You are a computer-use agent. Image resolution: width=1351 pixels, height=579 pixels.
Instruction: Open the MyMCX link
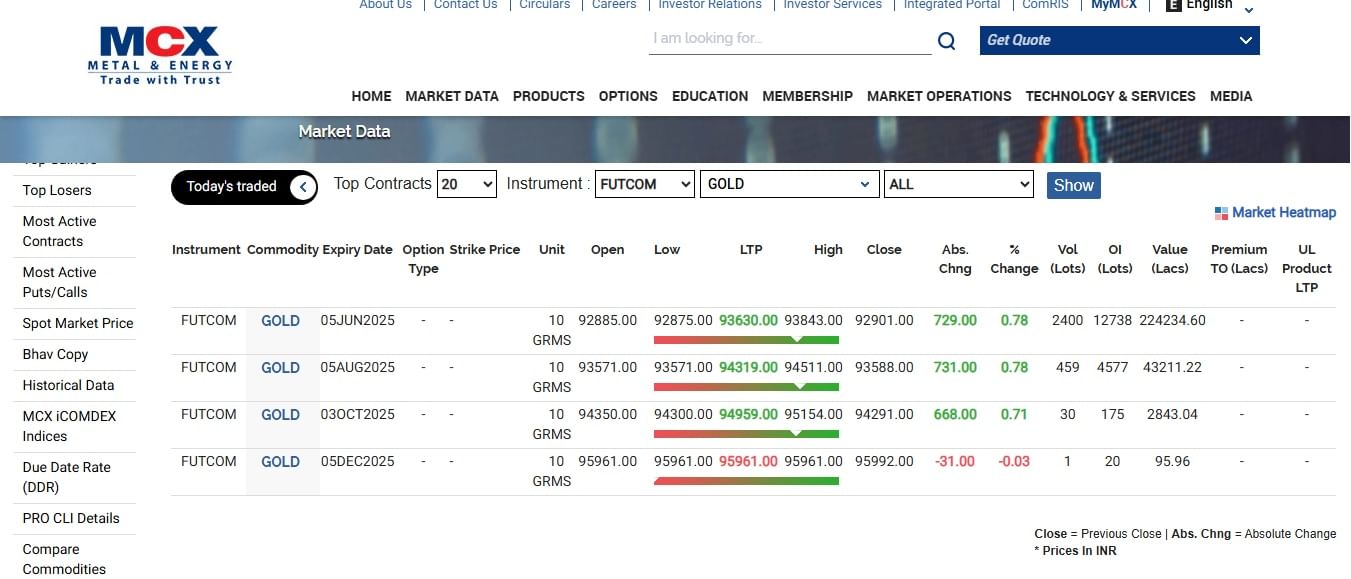coord(1114,5)
